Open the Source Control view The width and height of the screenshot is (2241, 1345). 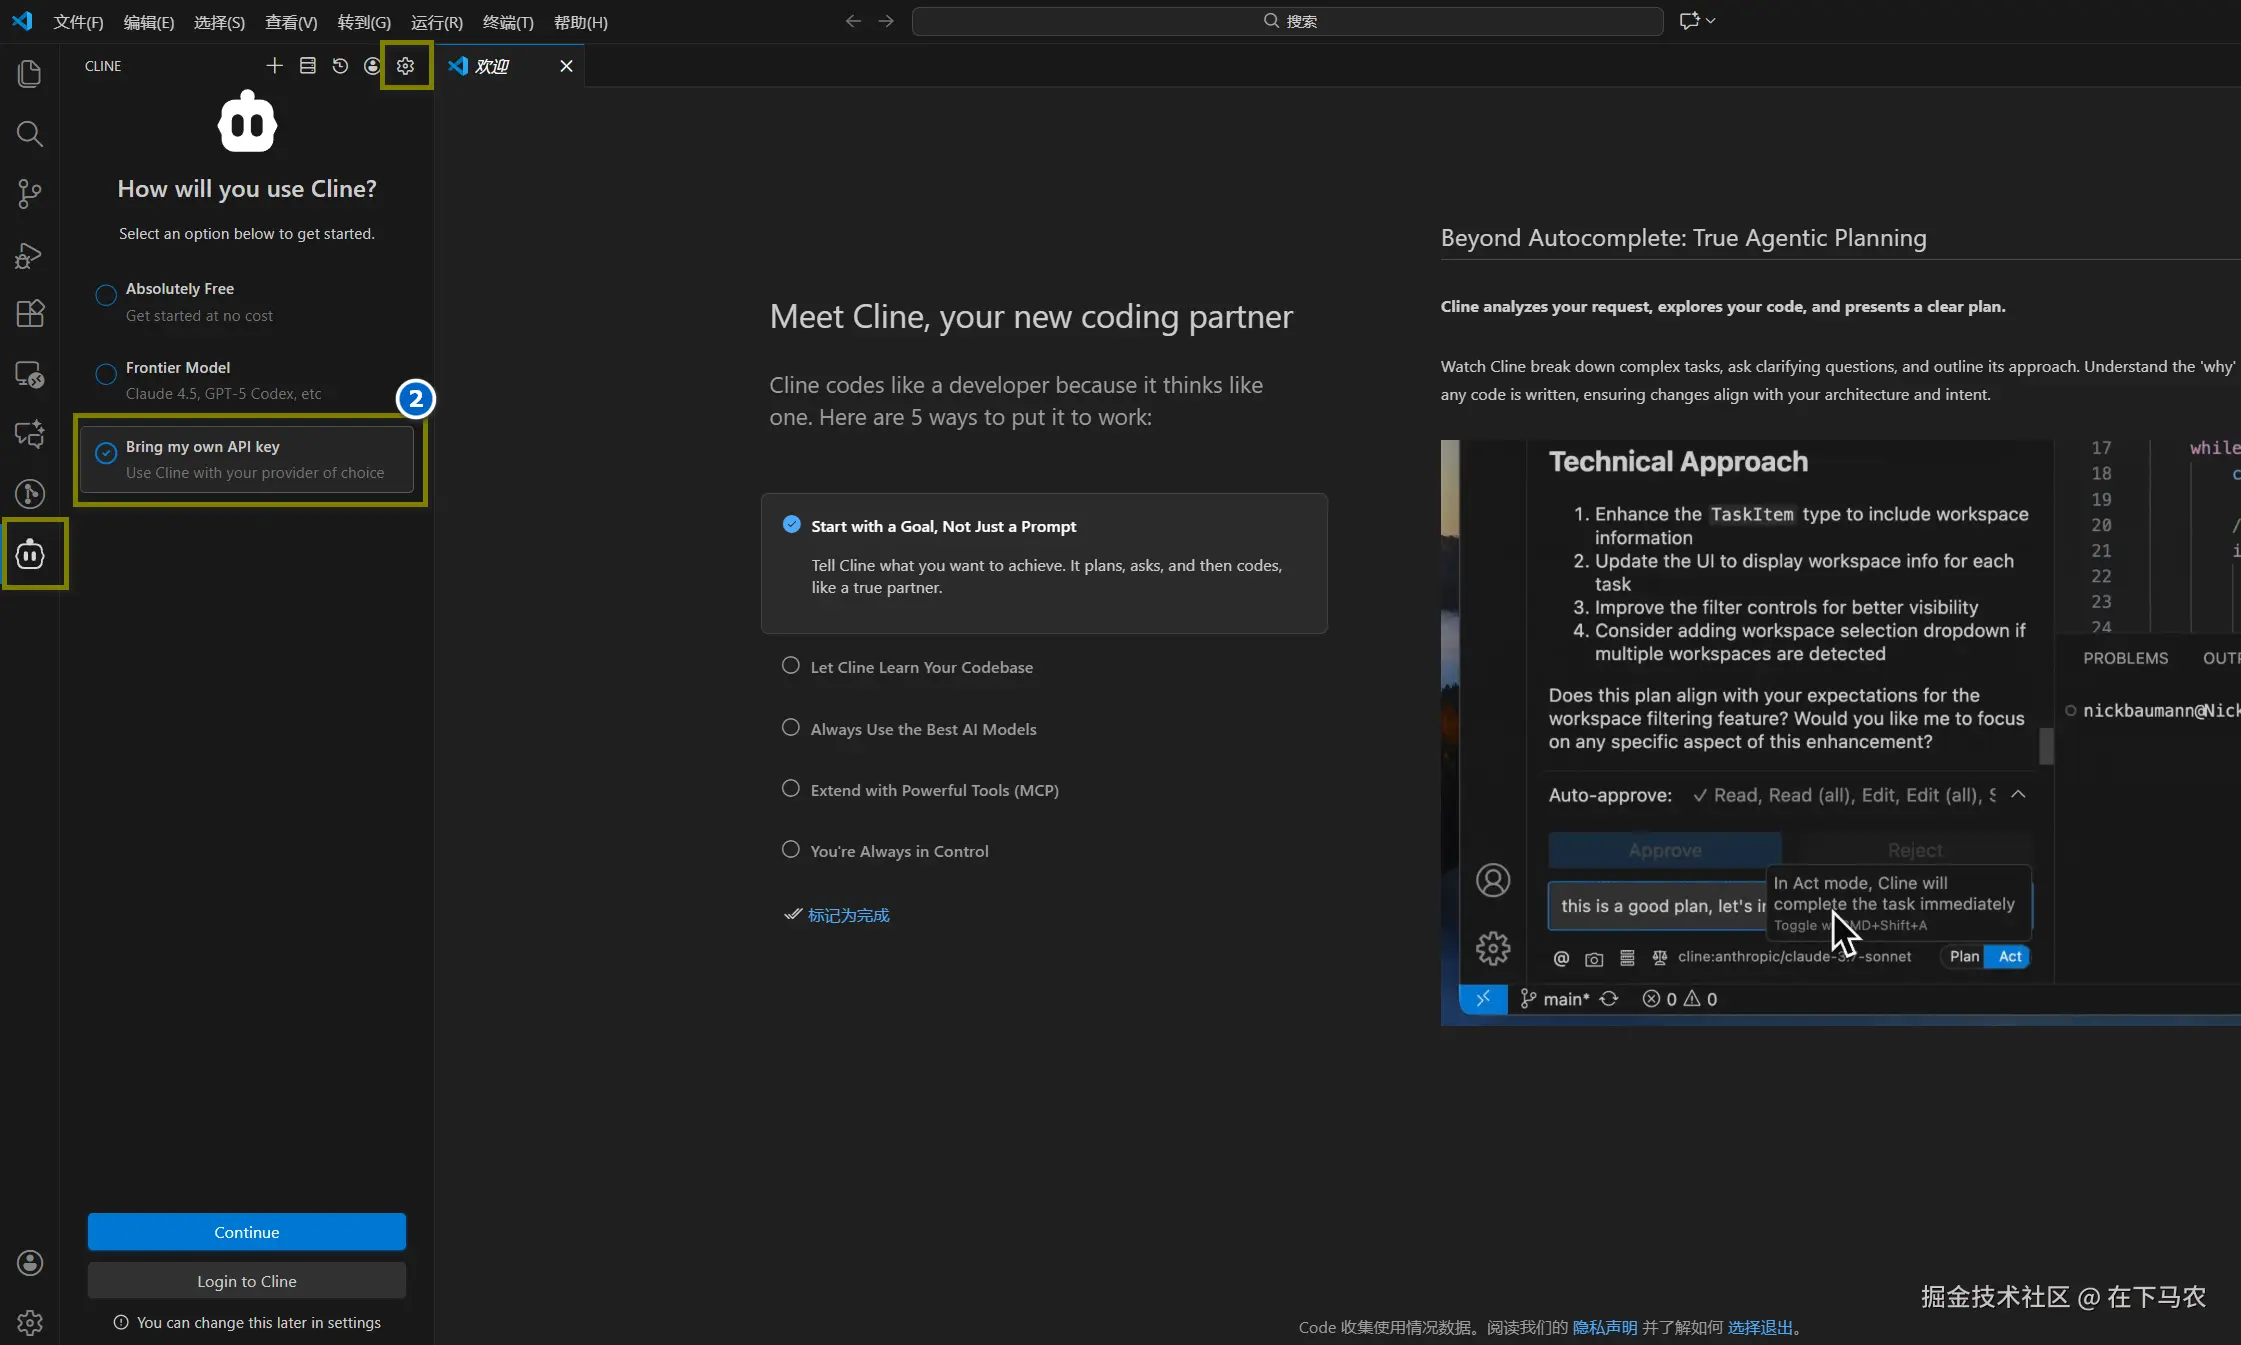tap(30, 193)
